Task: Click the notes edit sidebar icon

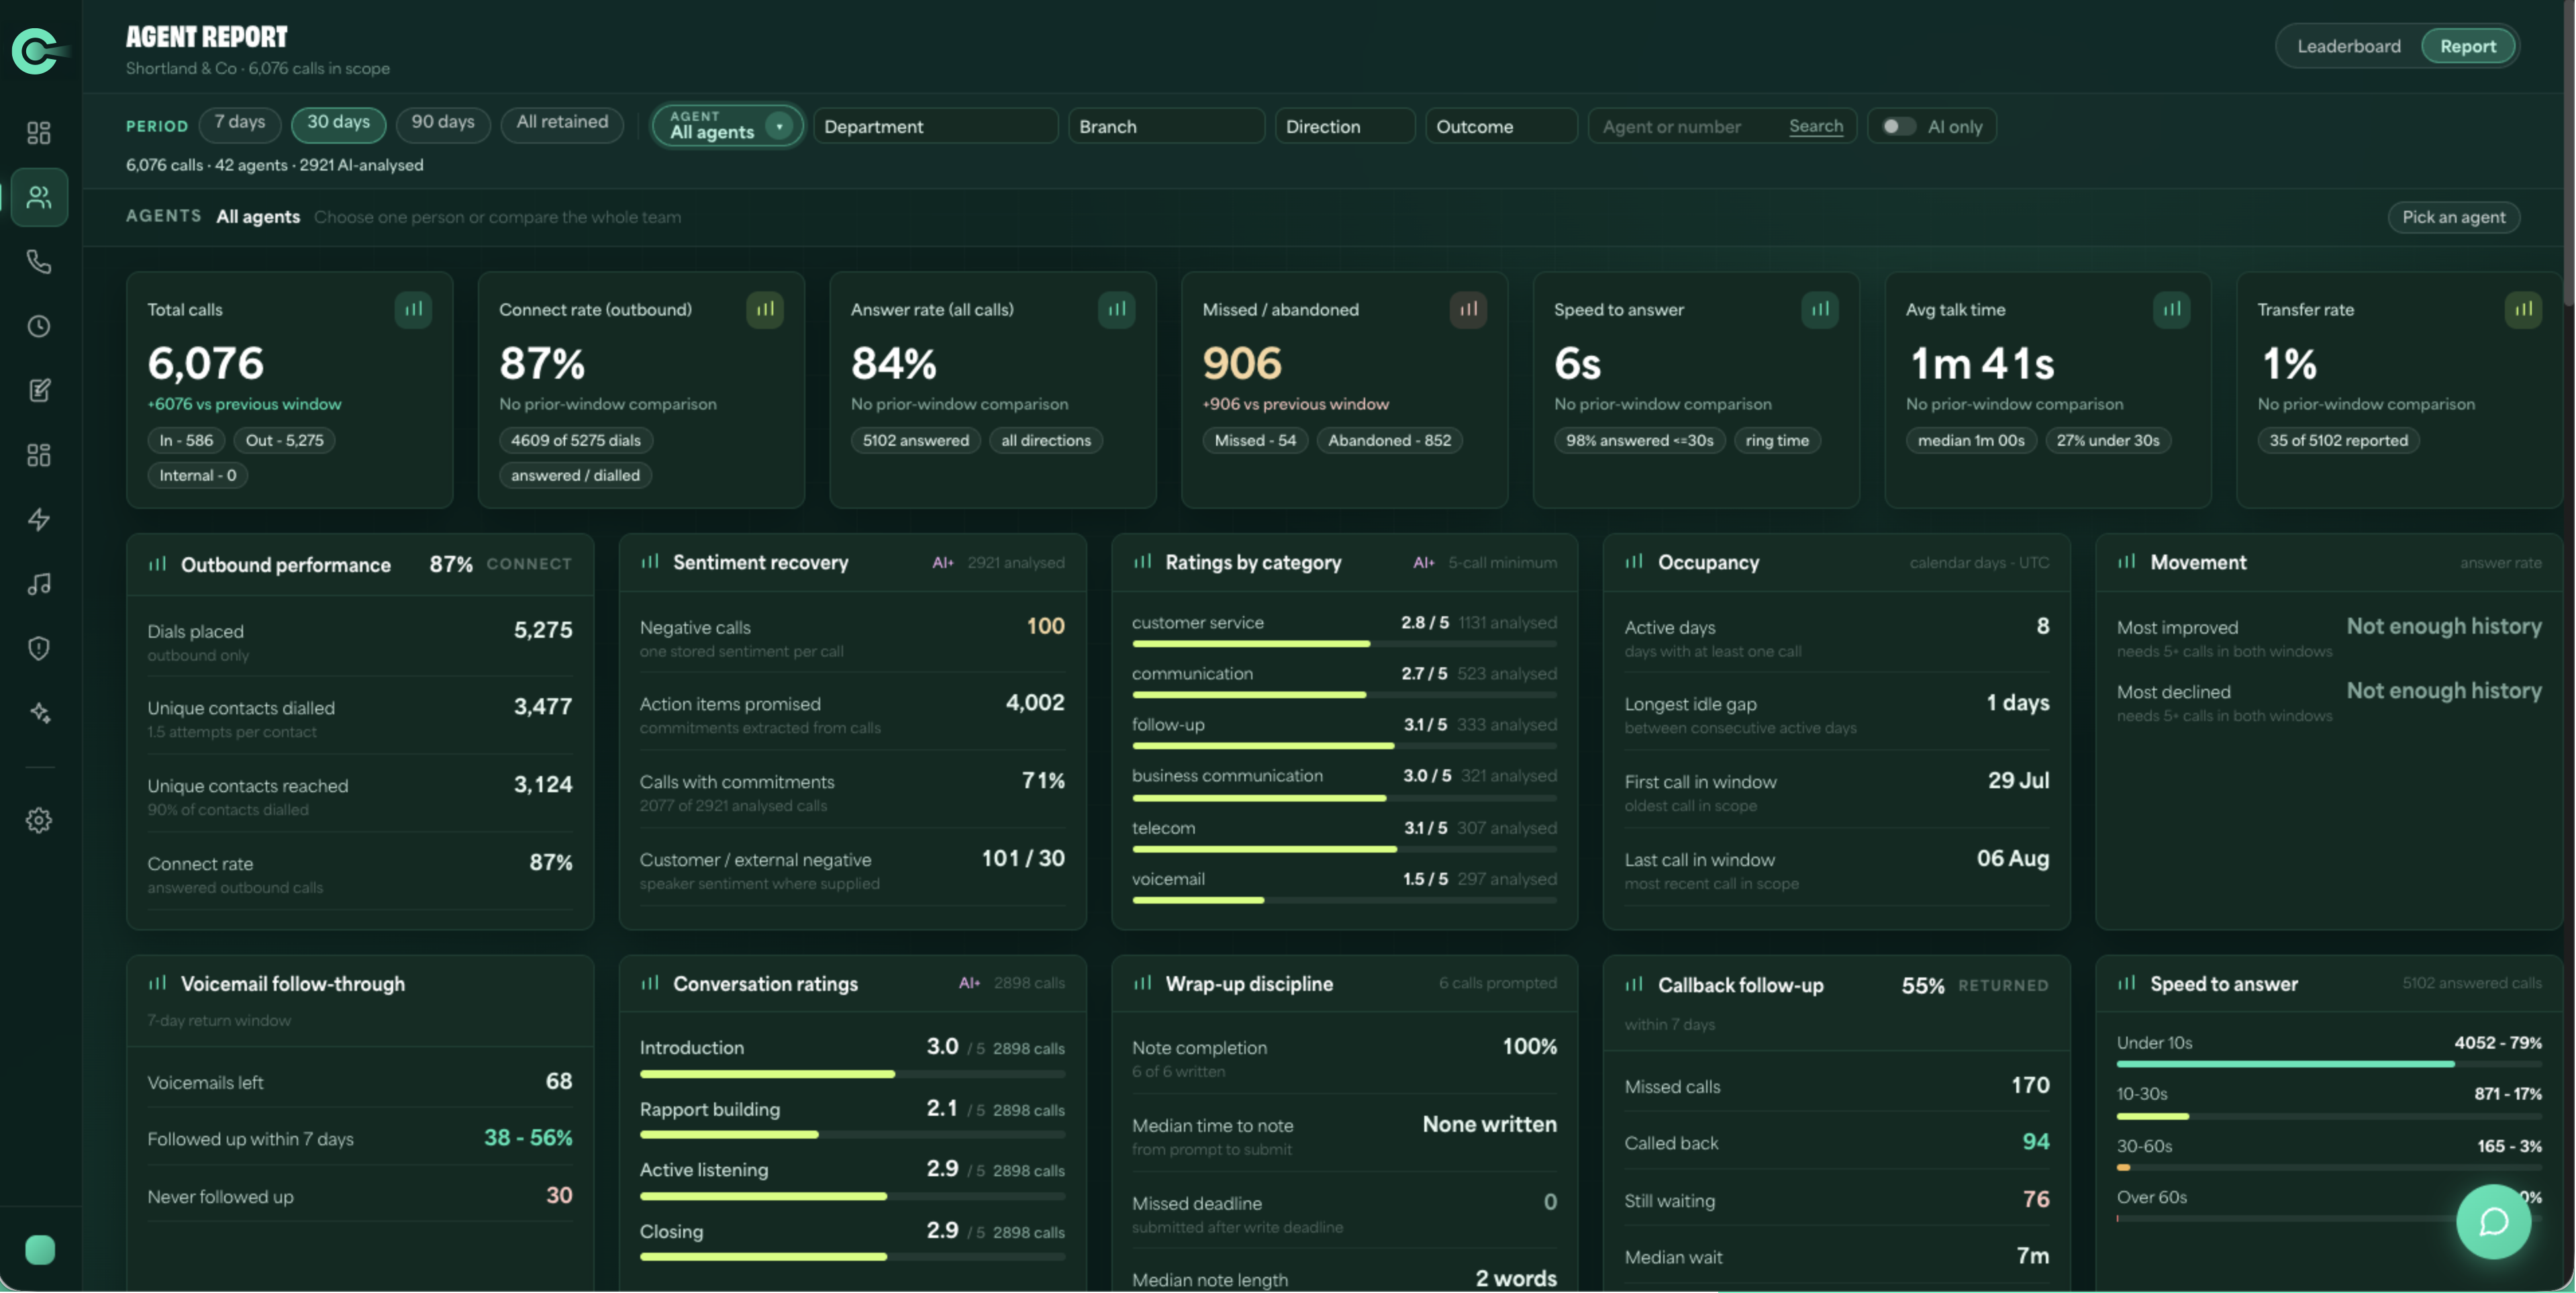Action: coord(39,390)
